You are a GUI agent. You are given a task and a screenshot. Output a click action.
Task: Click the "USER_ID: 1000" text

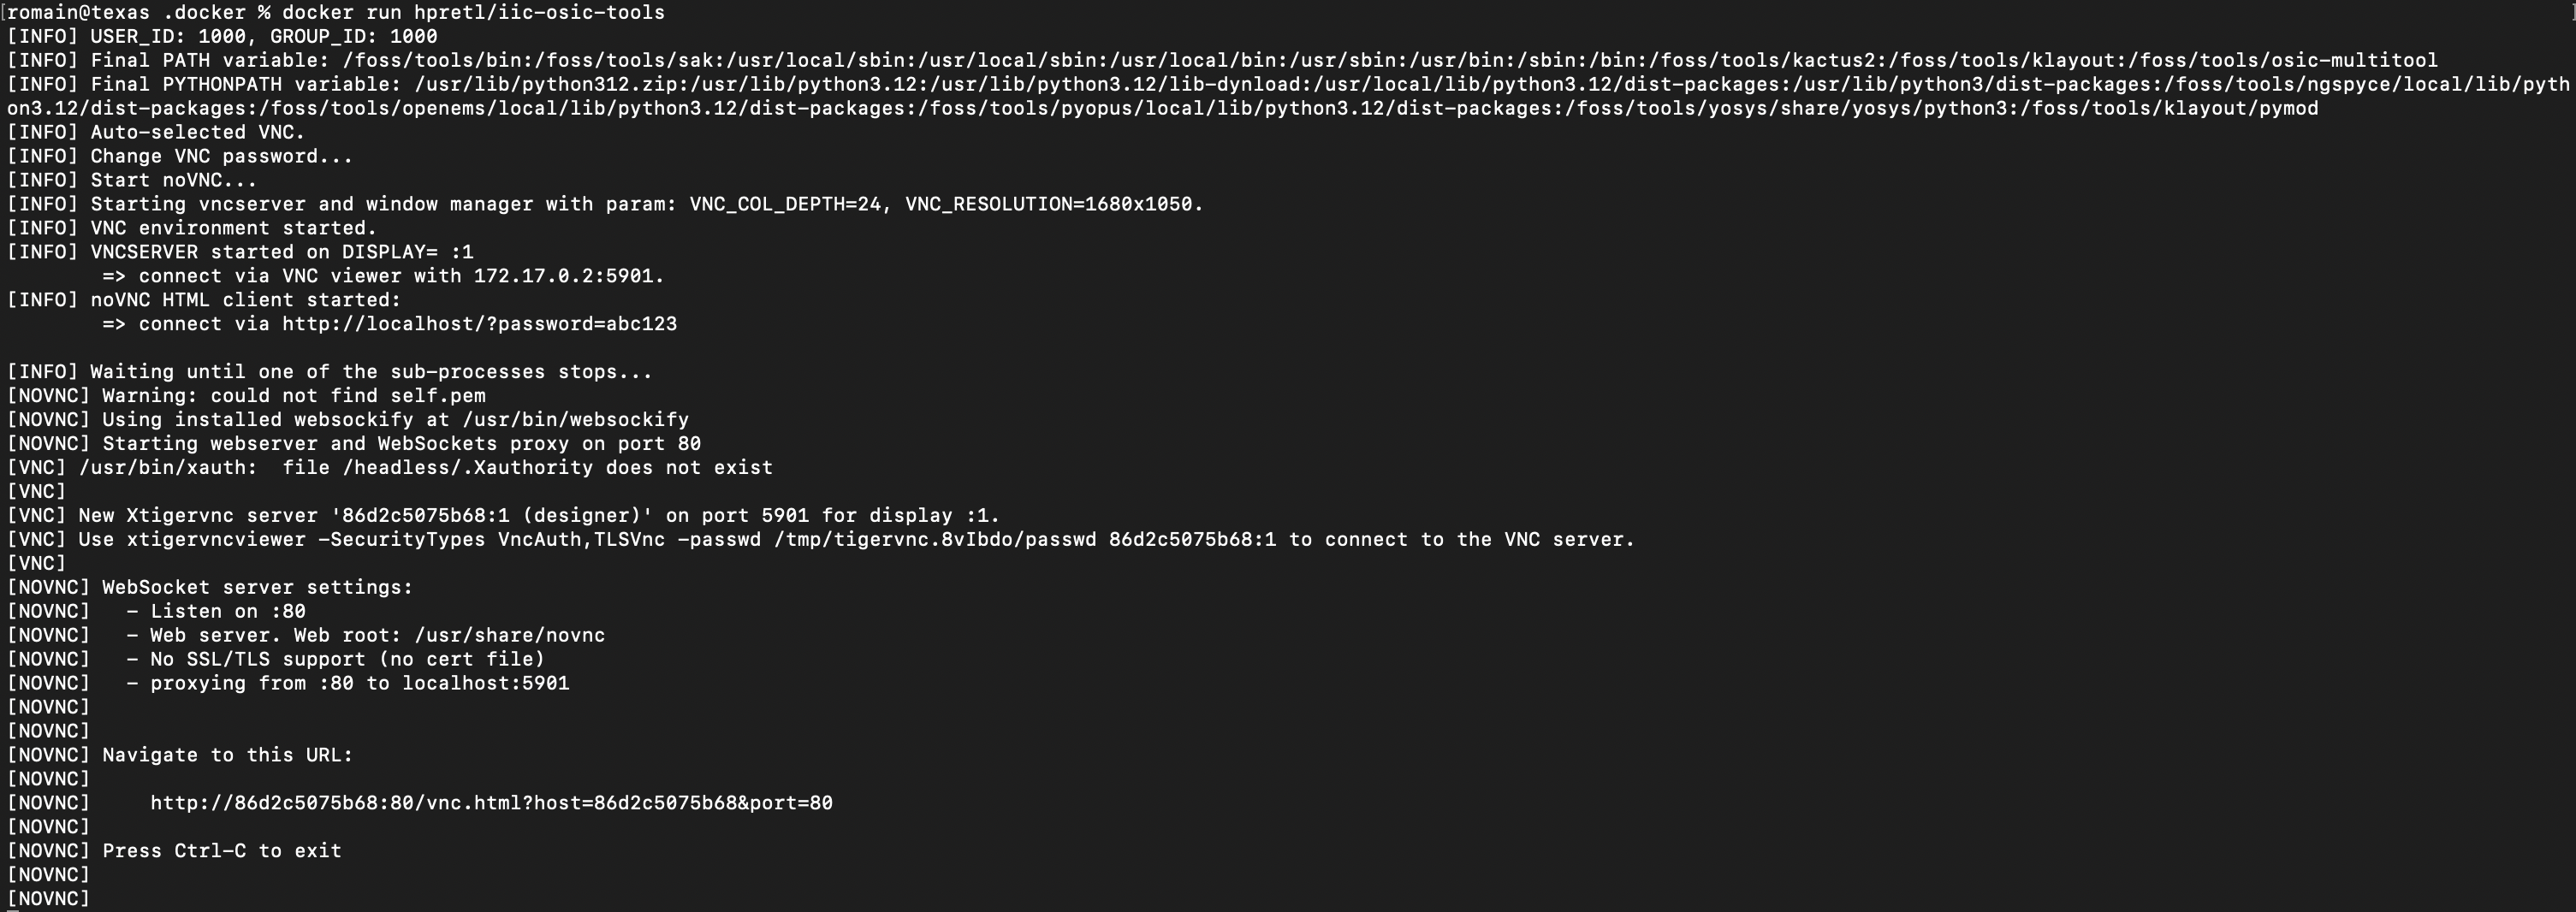pos(167,36)
